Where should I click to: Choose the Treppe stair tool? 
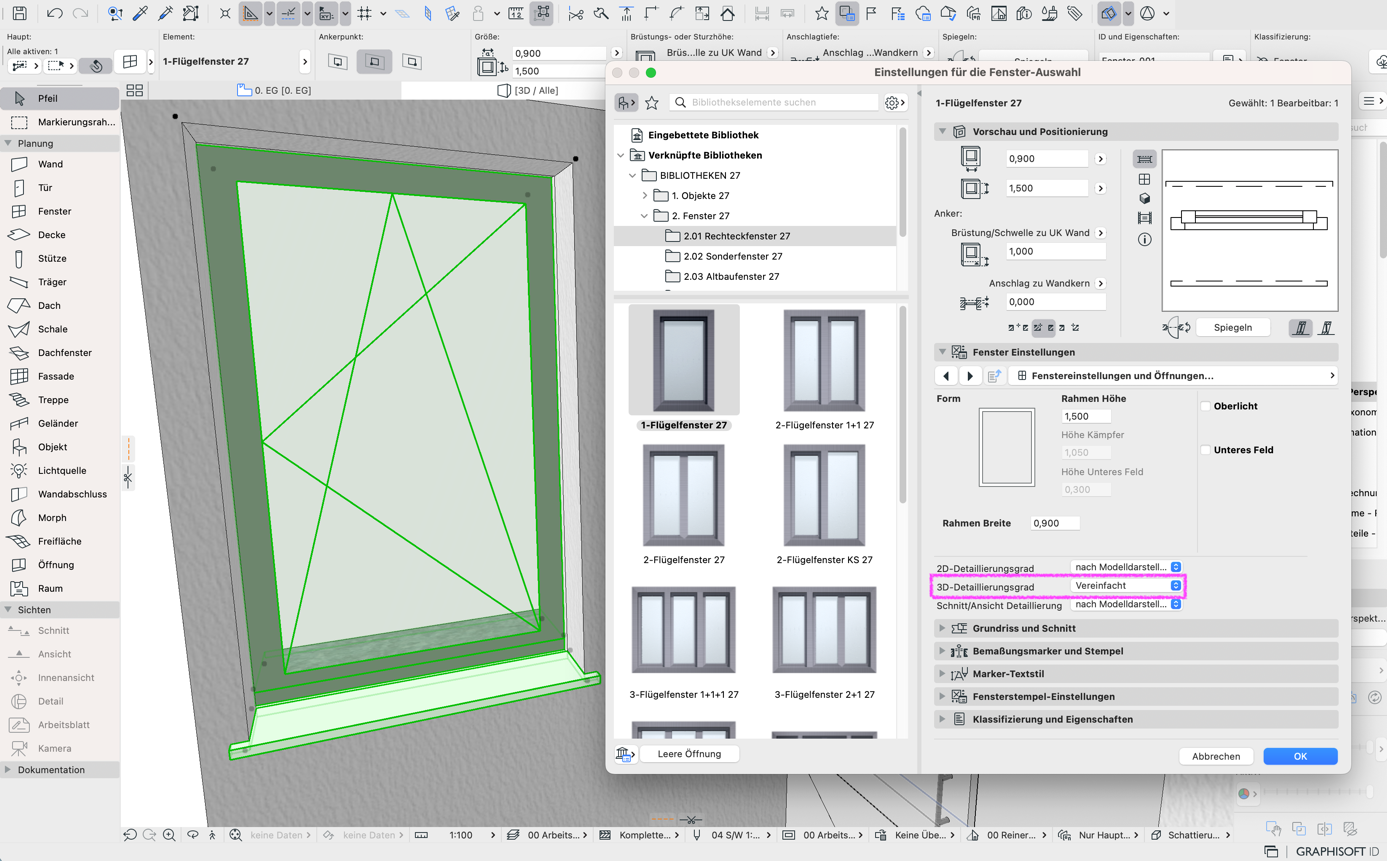coord(60,400)
